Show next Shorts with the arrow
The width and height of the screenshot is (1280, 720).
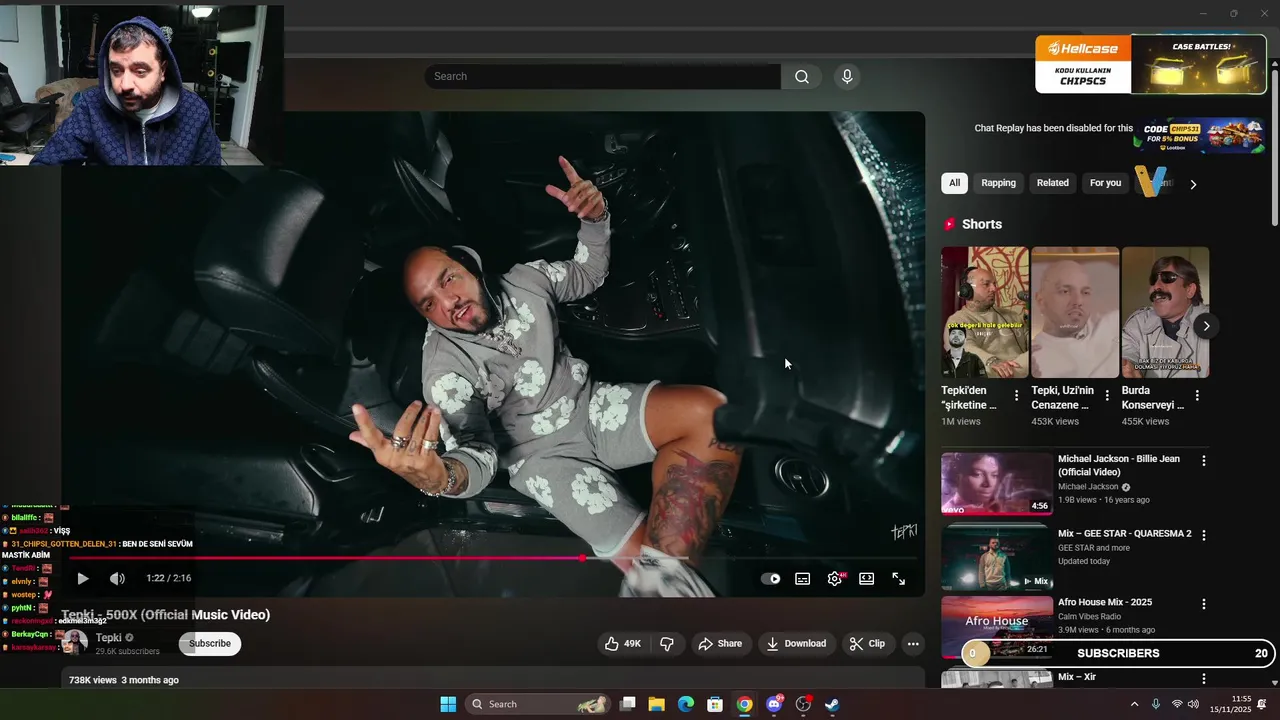[1206, 326]
